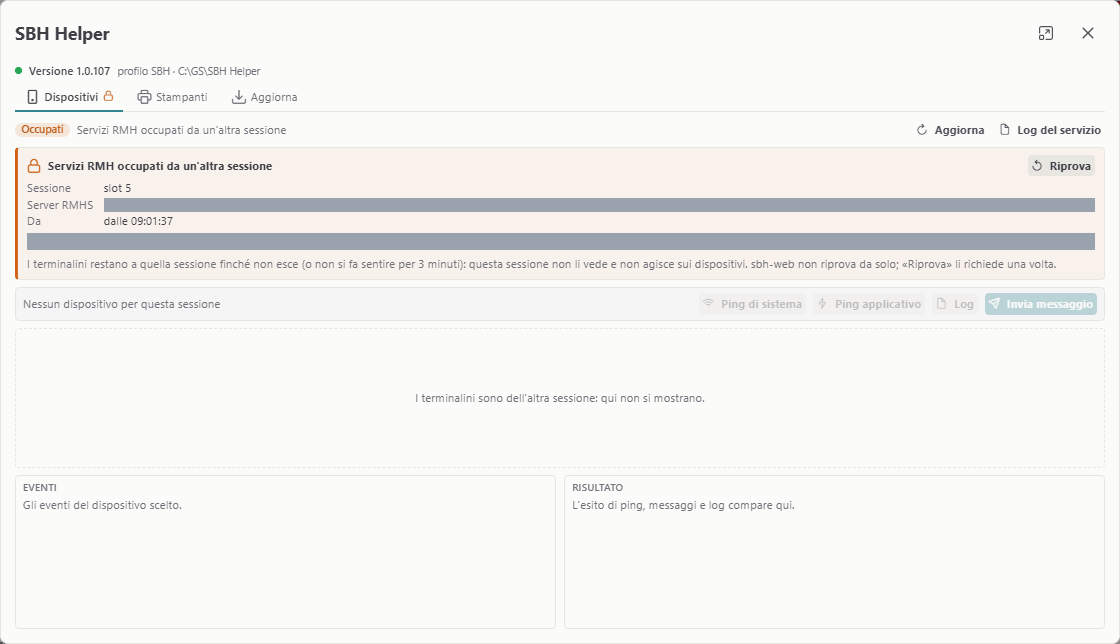
Task: Click the document icon of Log del servizio
Action: click(1004, 130)
